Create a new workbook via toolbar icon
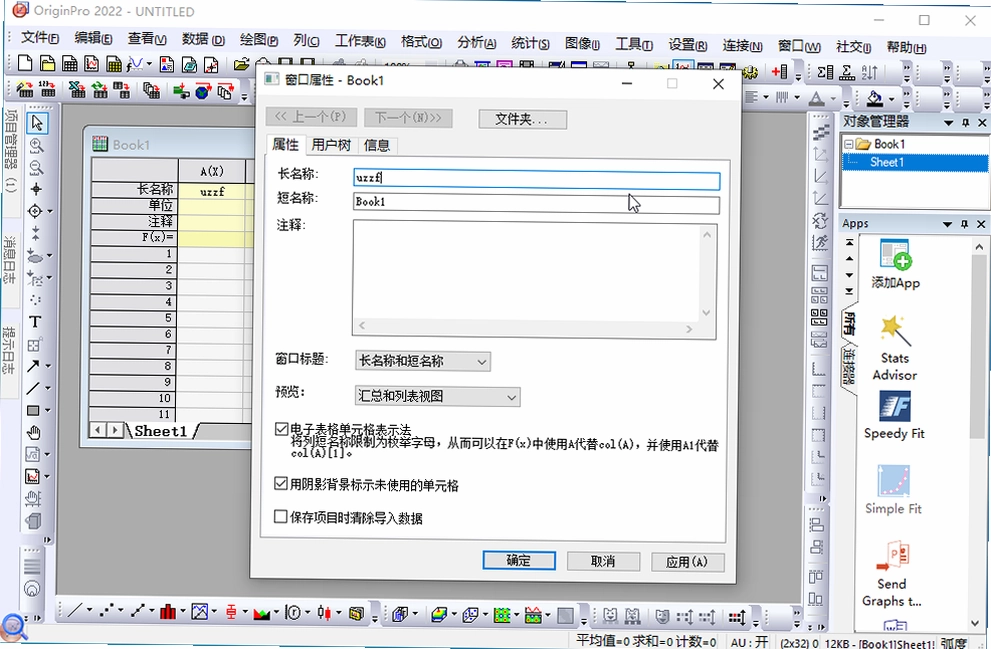The width and height of the screenshot is (991, 649). tap(70, 63)
